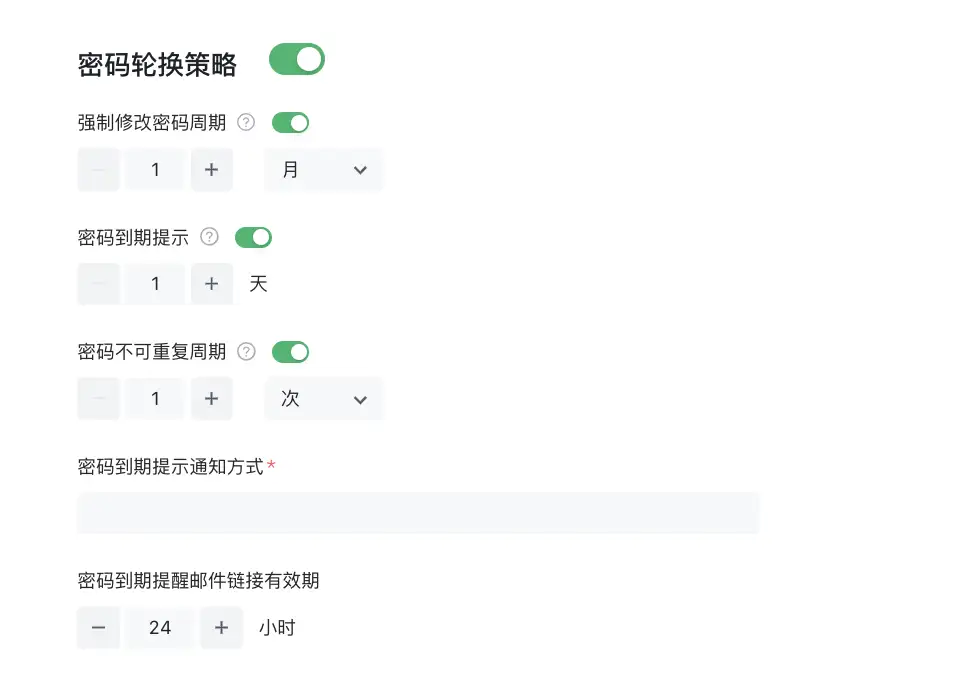Open the 次 unit dropdown

click(x=324, y=399)
